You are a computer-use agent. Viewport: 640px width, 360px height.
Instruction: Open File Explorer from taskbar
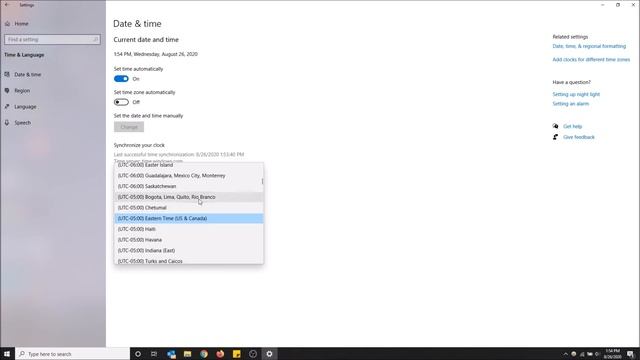pyautogui.click(x=187, y=354)
